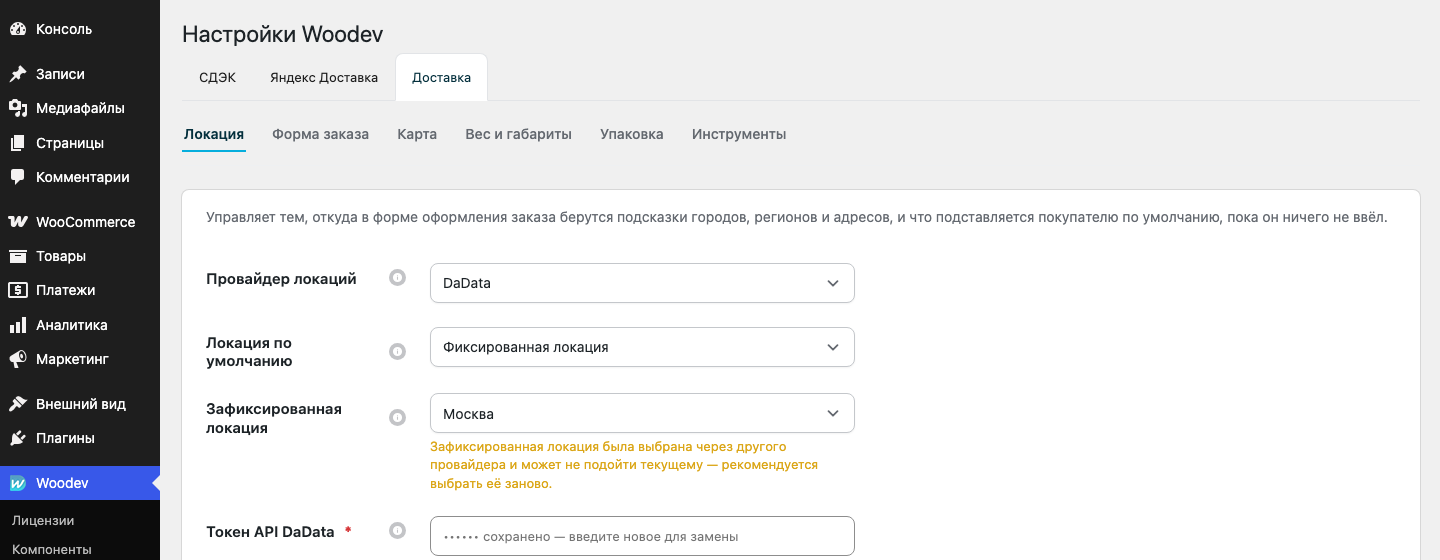
Task: Click the Записи pin icon
Action: point(18,74)
